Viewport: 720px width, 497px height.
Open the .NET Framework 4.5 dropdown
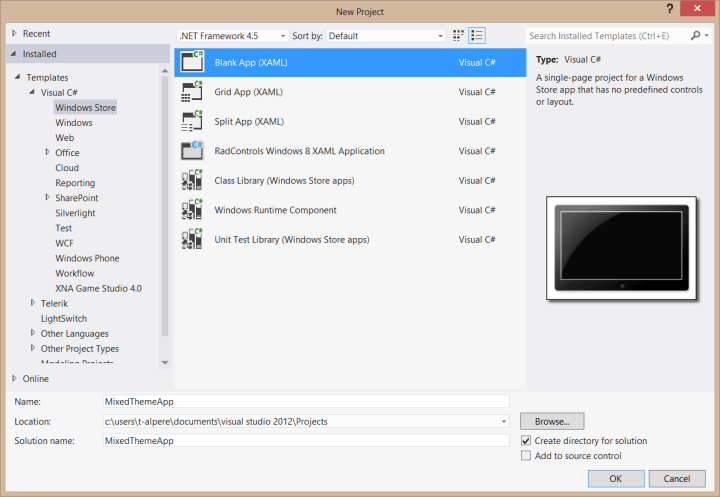[232, 36]
